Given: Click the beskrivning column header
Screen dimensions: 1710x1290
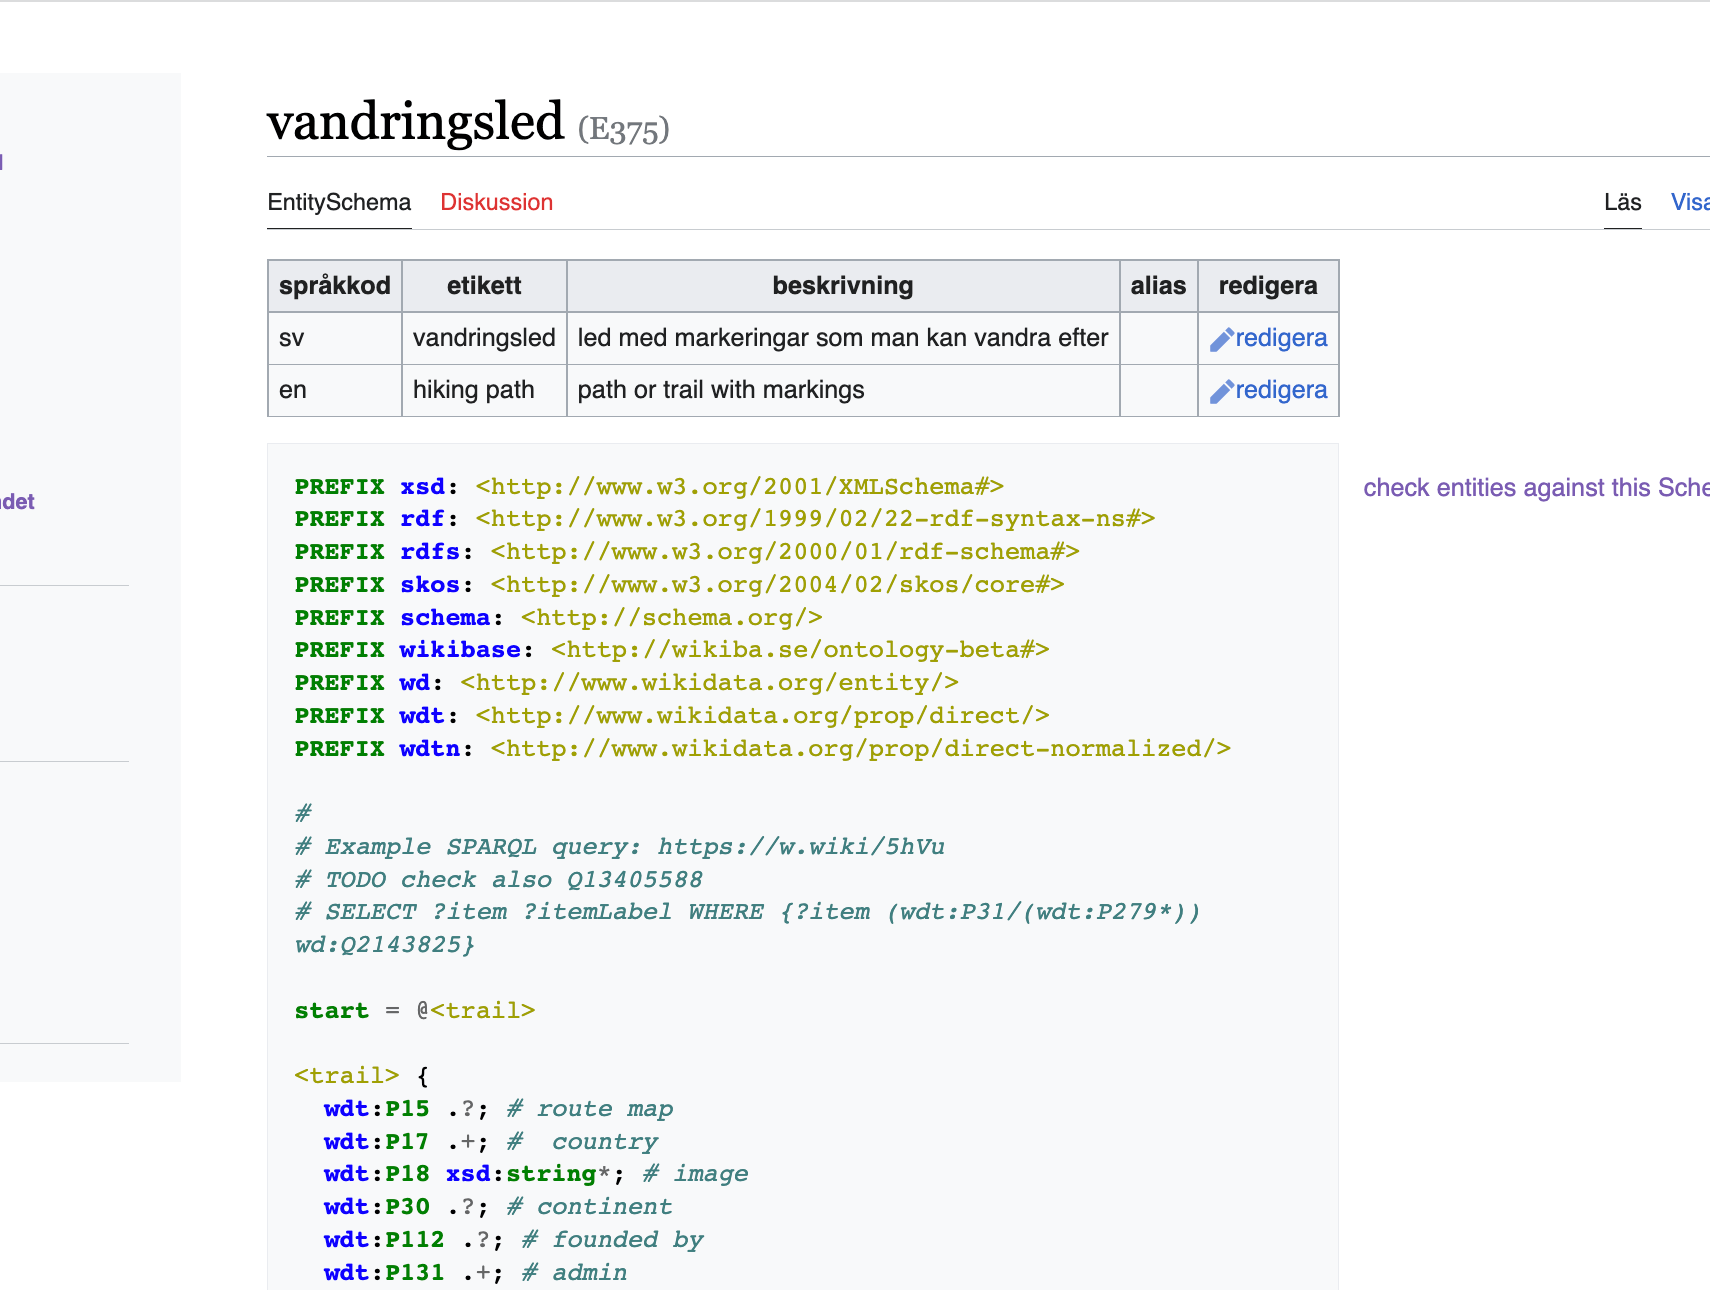Looking at the screenshot, I should click(x=842, y=286).
